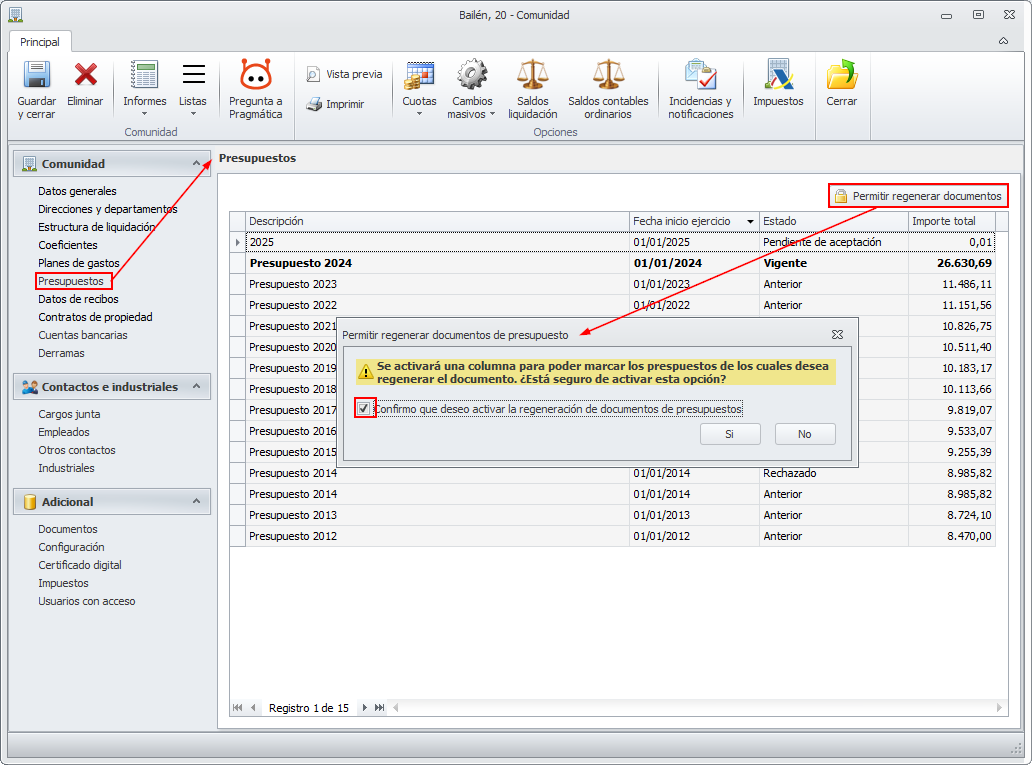The width and height of the screenshot is (1032, 765).
Task: Click Vista previa in the toolbar
Action: coord(344,74)
